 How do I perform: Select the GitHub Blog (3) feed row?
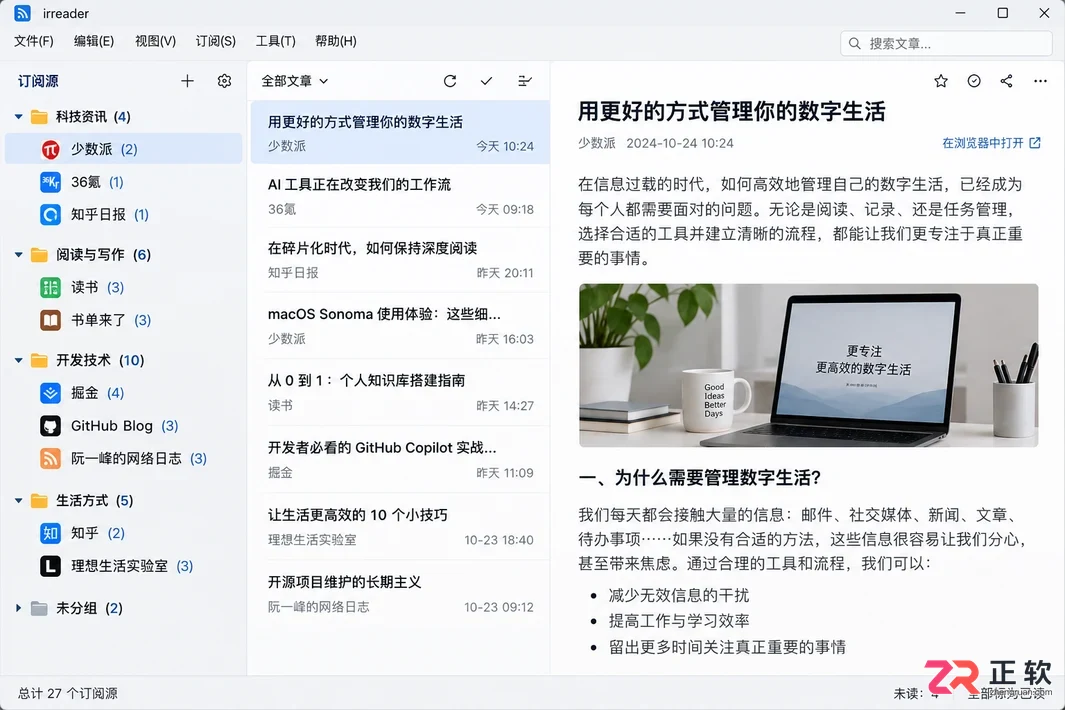[x=124, y=426]
